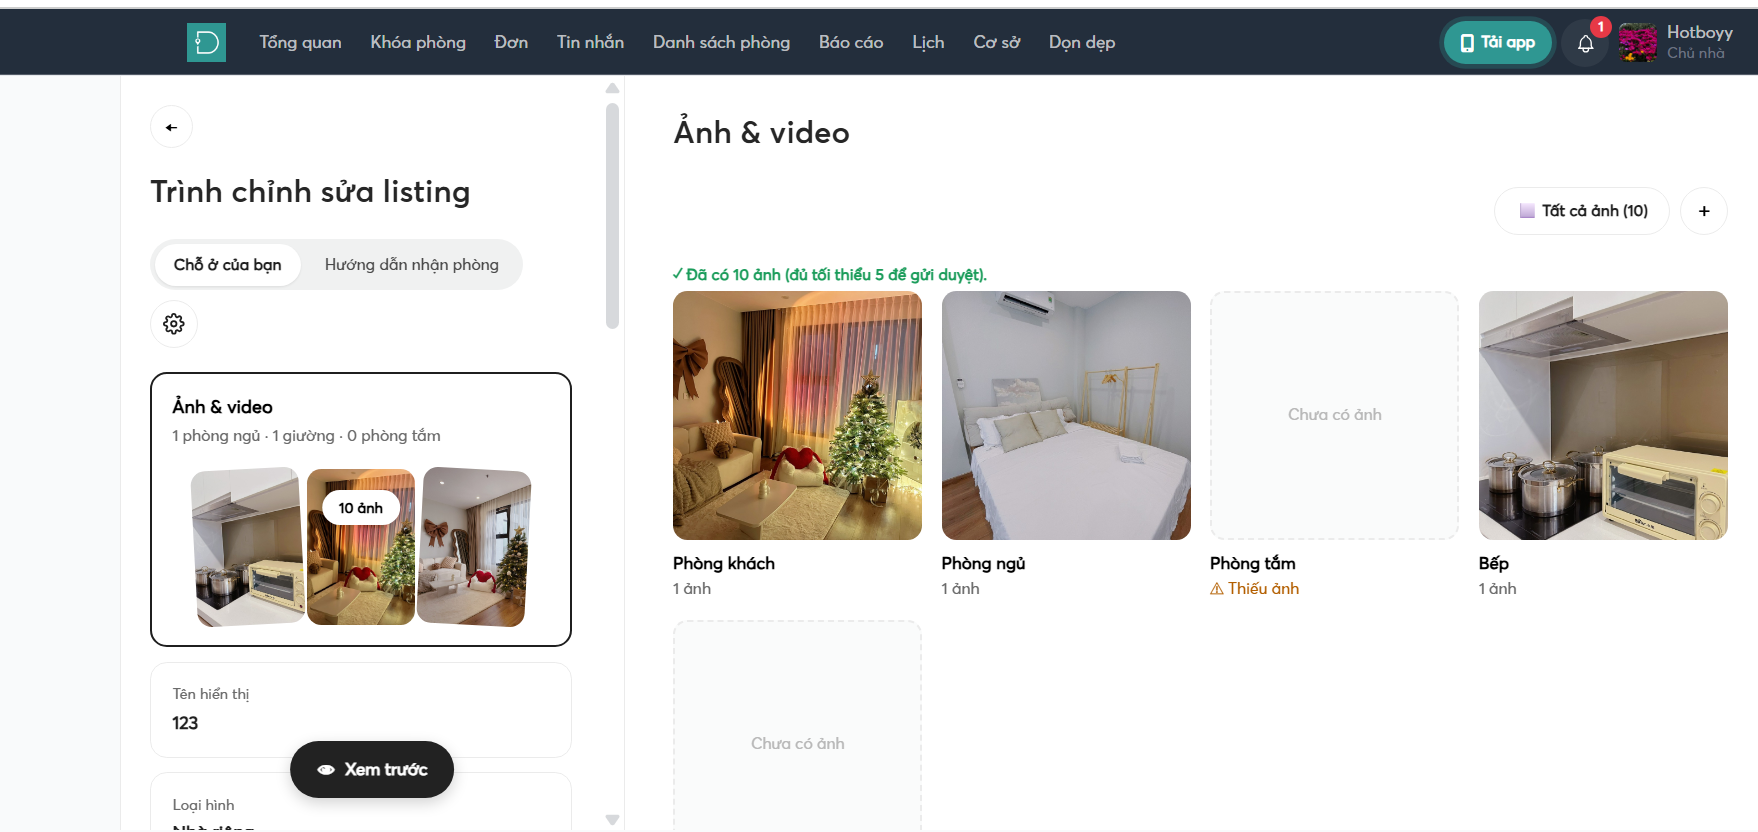
Task: Click the Tải app button
Action: click(x=1498, y=43)
